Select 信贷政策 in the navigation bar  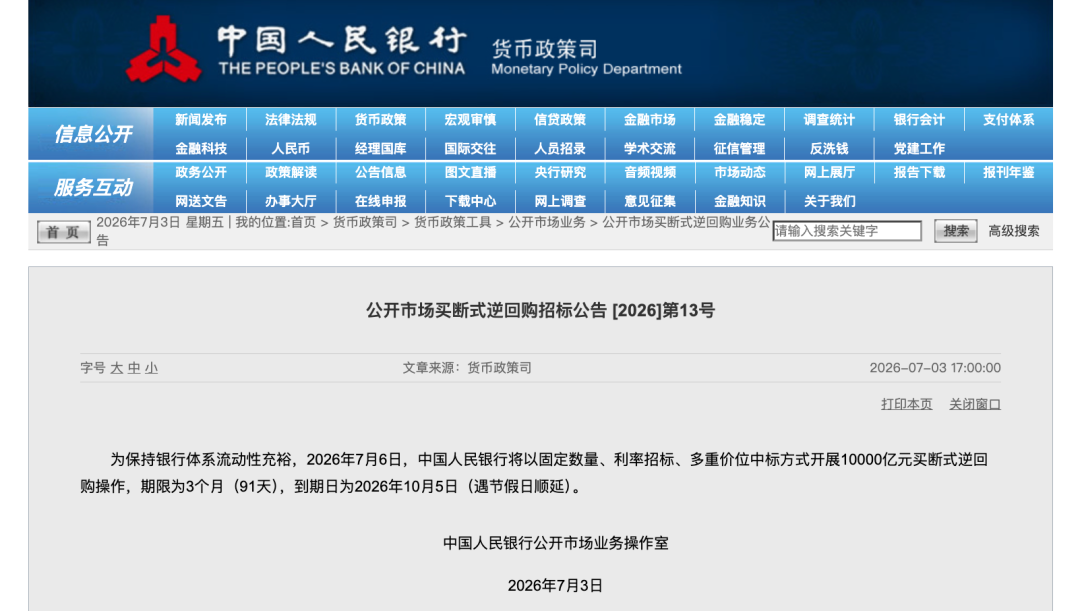pos(560,120)
